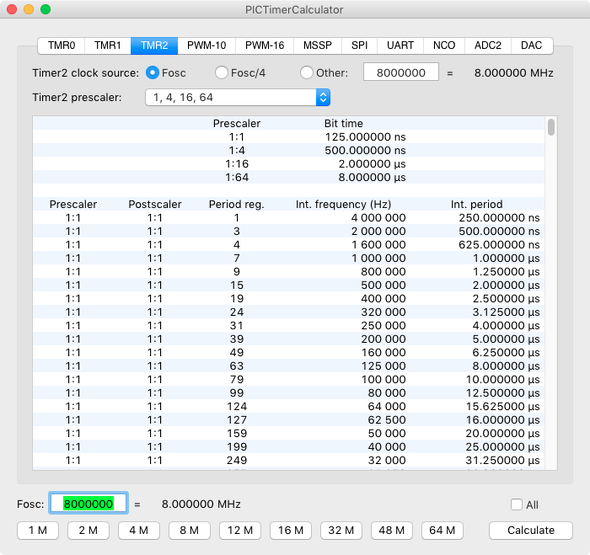Open the PWM-10 tab
590x555 pixels.
pos(207,46)
